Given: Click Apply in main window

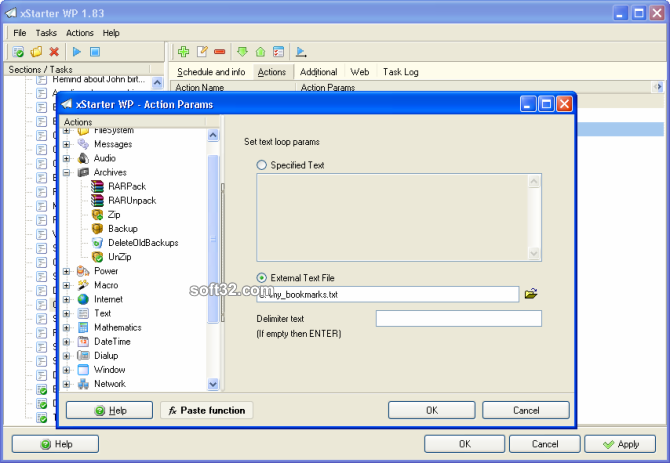Looking at the screenshot, I should [x=620, y=444].
